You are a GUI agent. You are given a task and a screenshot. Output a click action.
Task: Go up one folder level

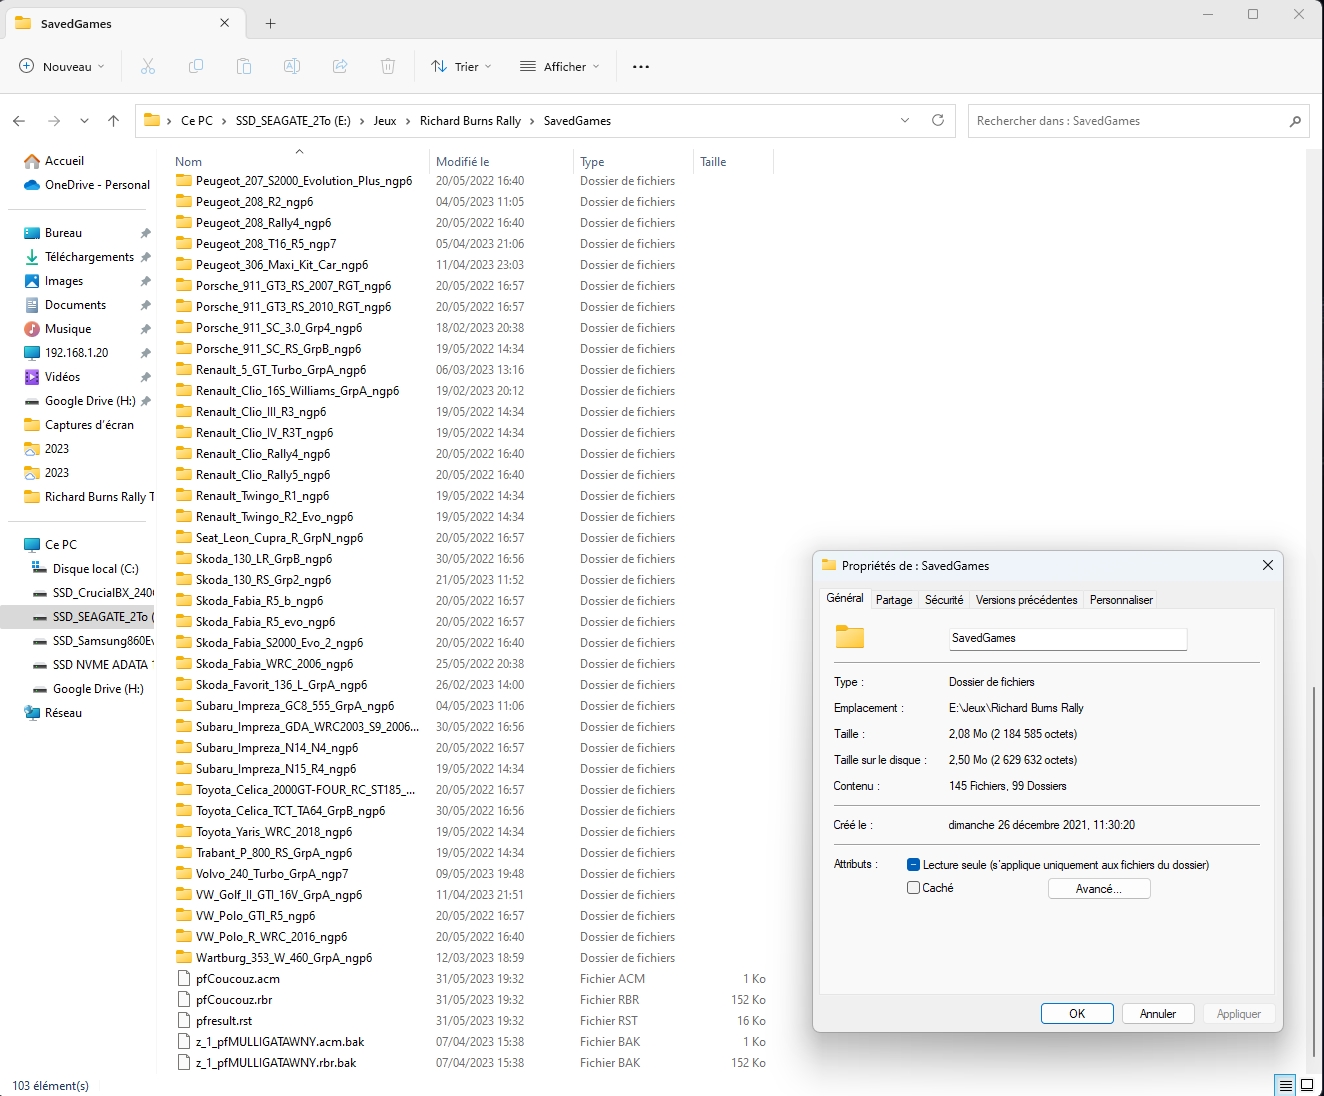pos(114,121)
